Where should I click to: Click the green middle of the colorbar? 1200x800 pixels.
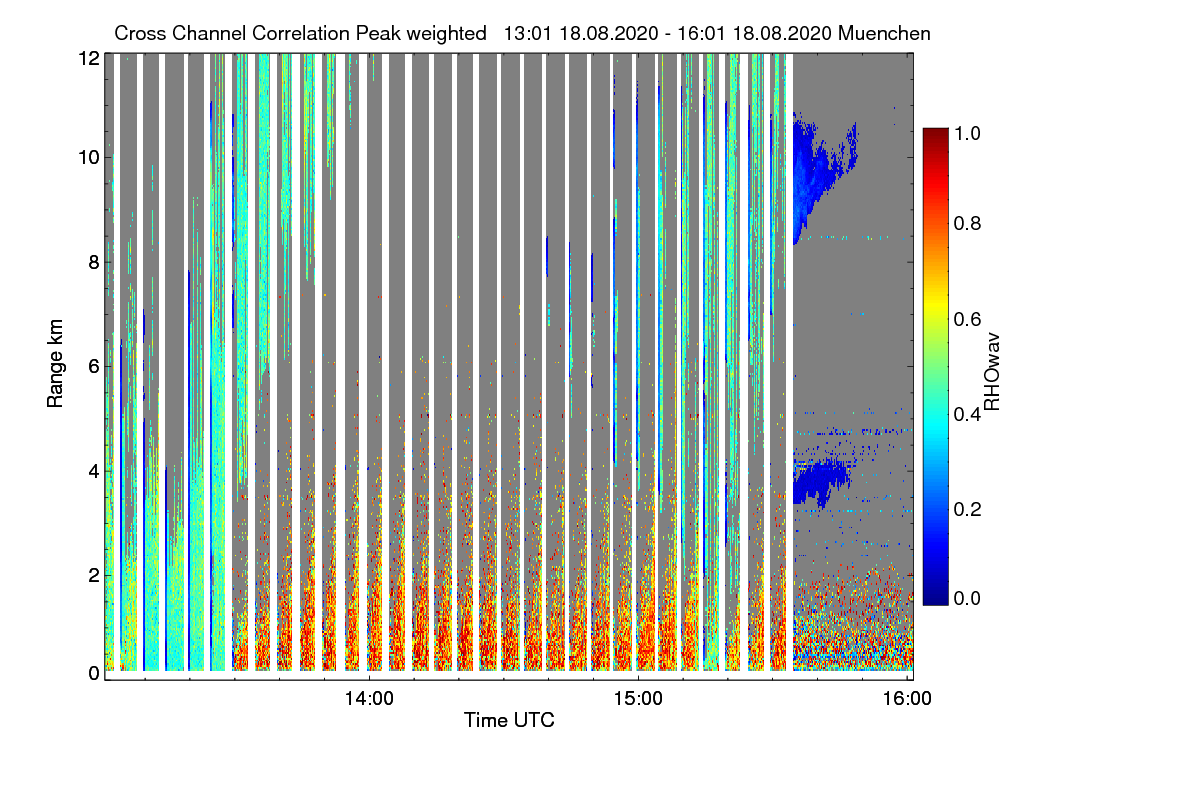tap(934, 366)
